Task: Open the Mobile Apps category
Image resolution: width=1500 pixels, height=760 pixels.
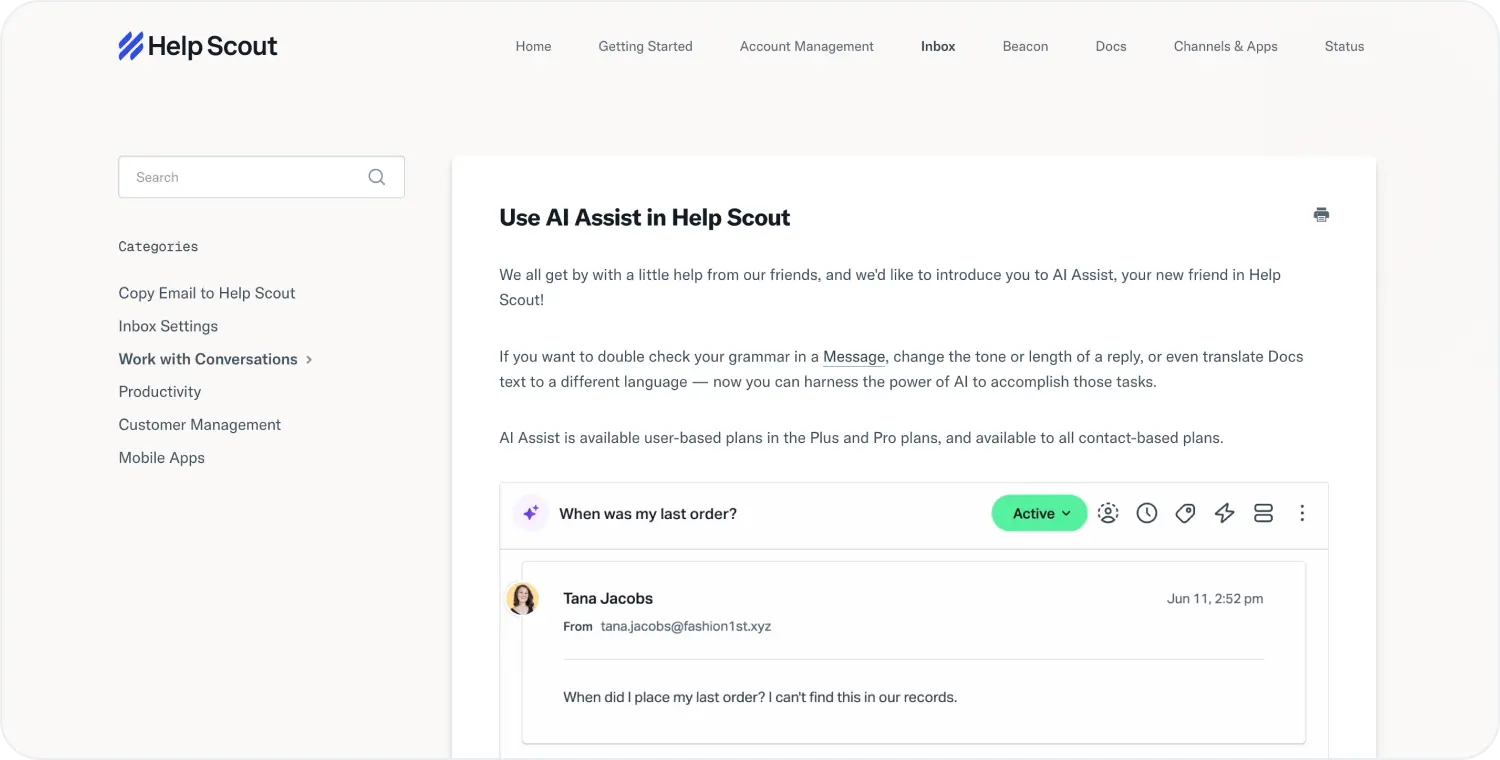Action: [162, 457]
